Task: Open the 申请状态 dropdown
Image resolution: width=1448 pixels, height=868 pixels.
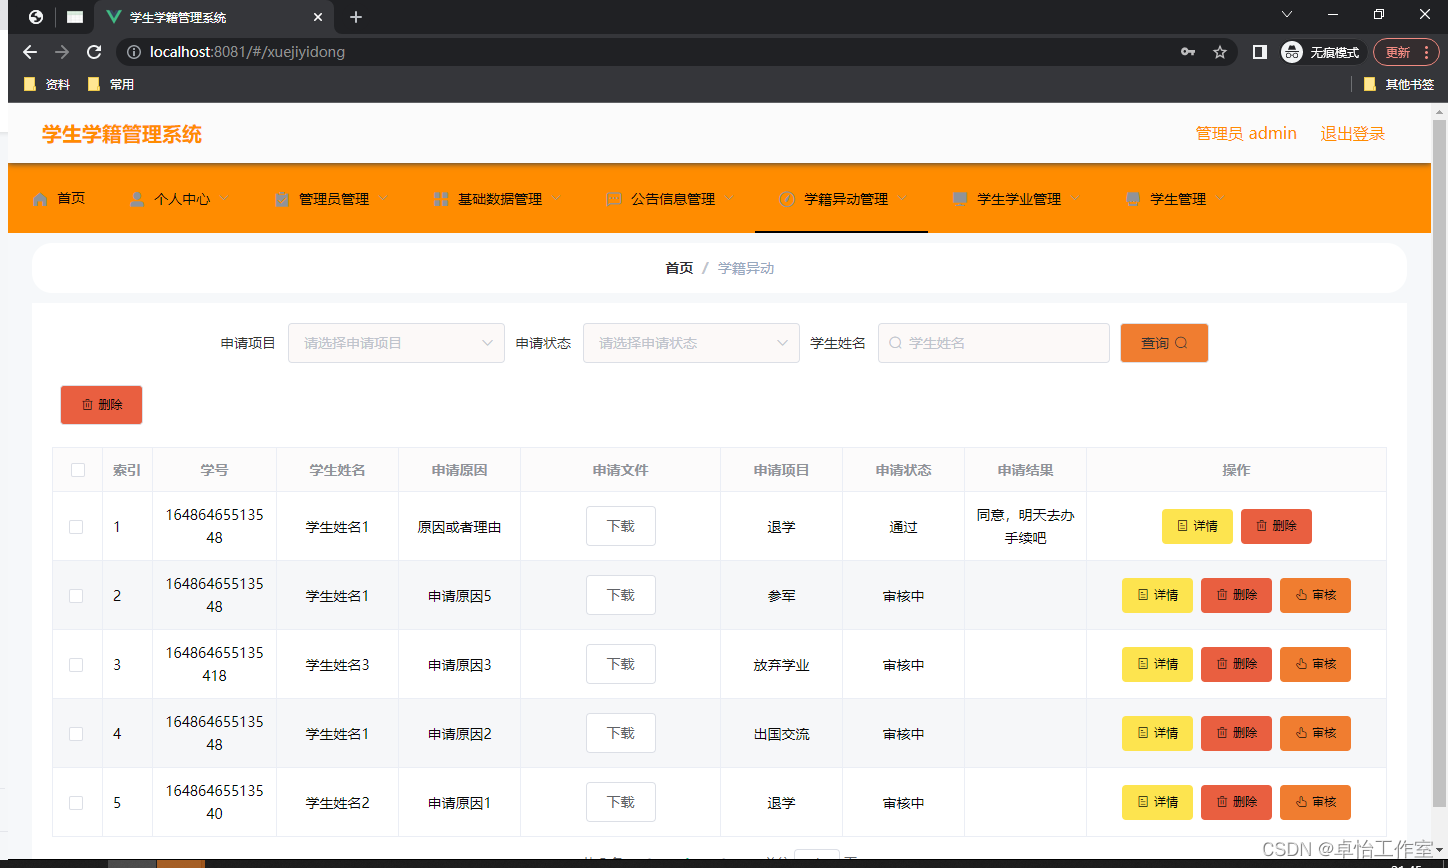Action: [691, 343]
